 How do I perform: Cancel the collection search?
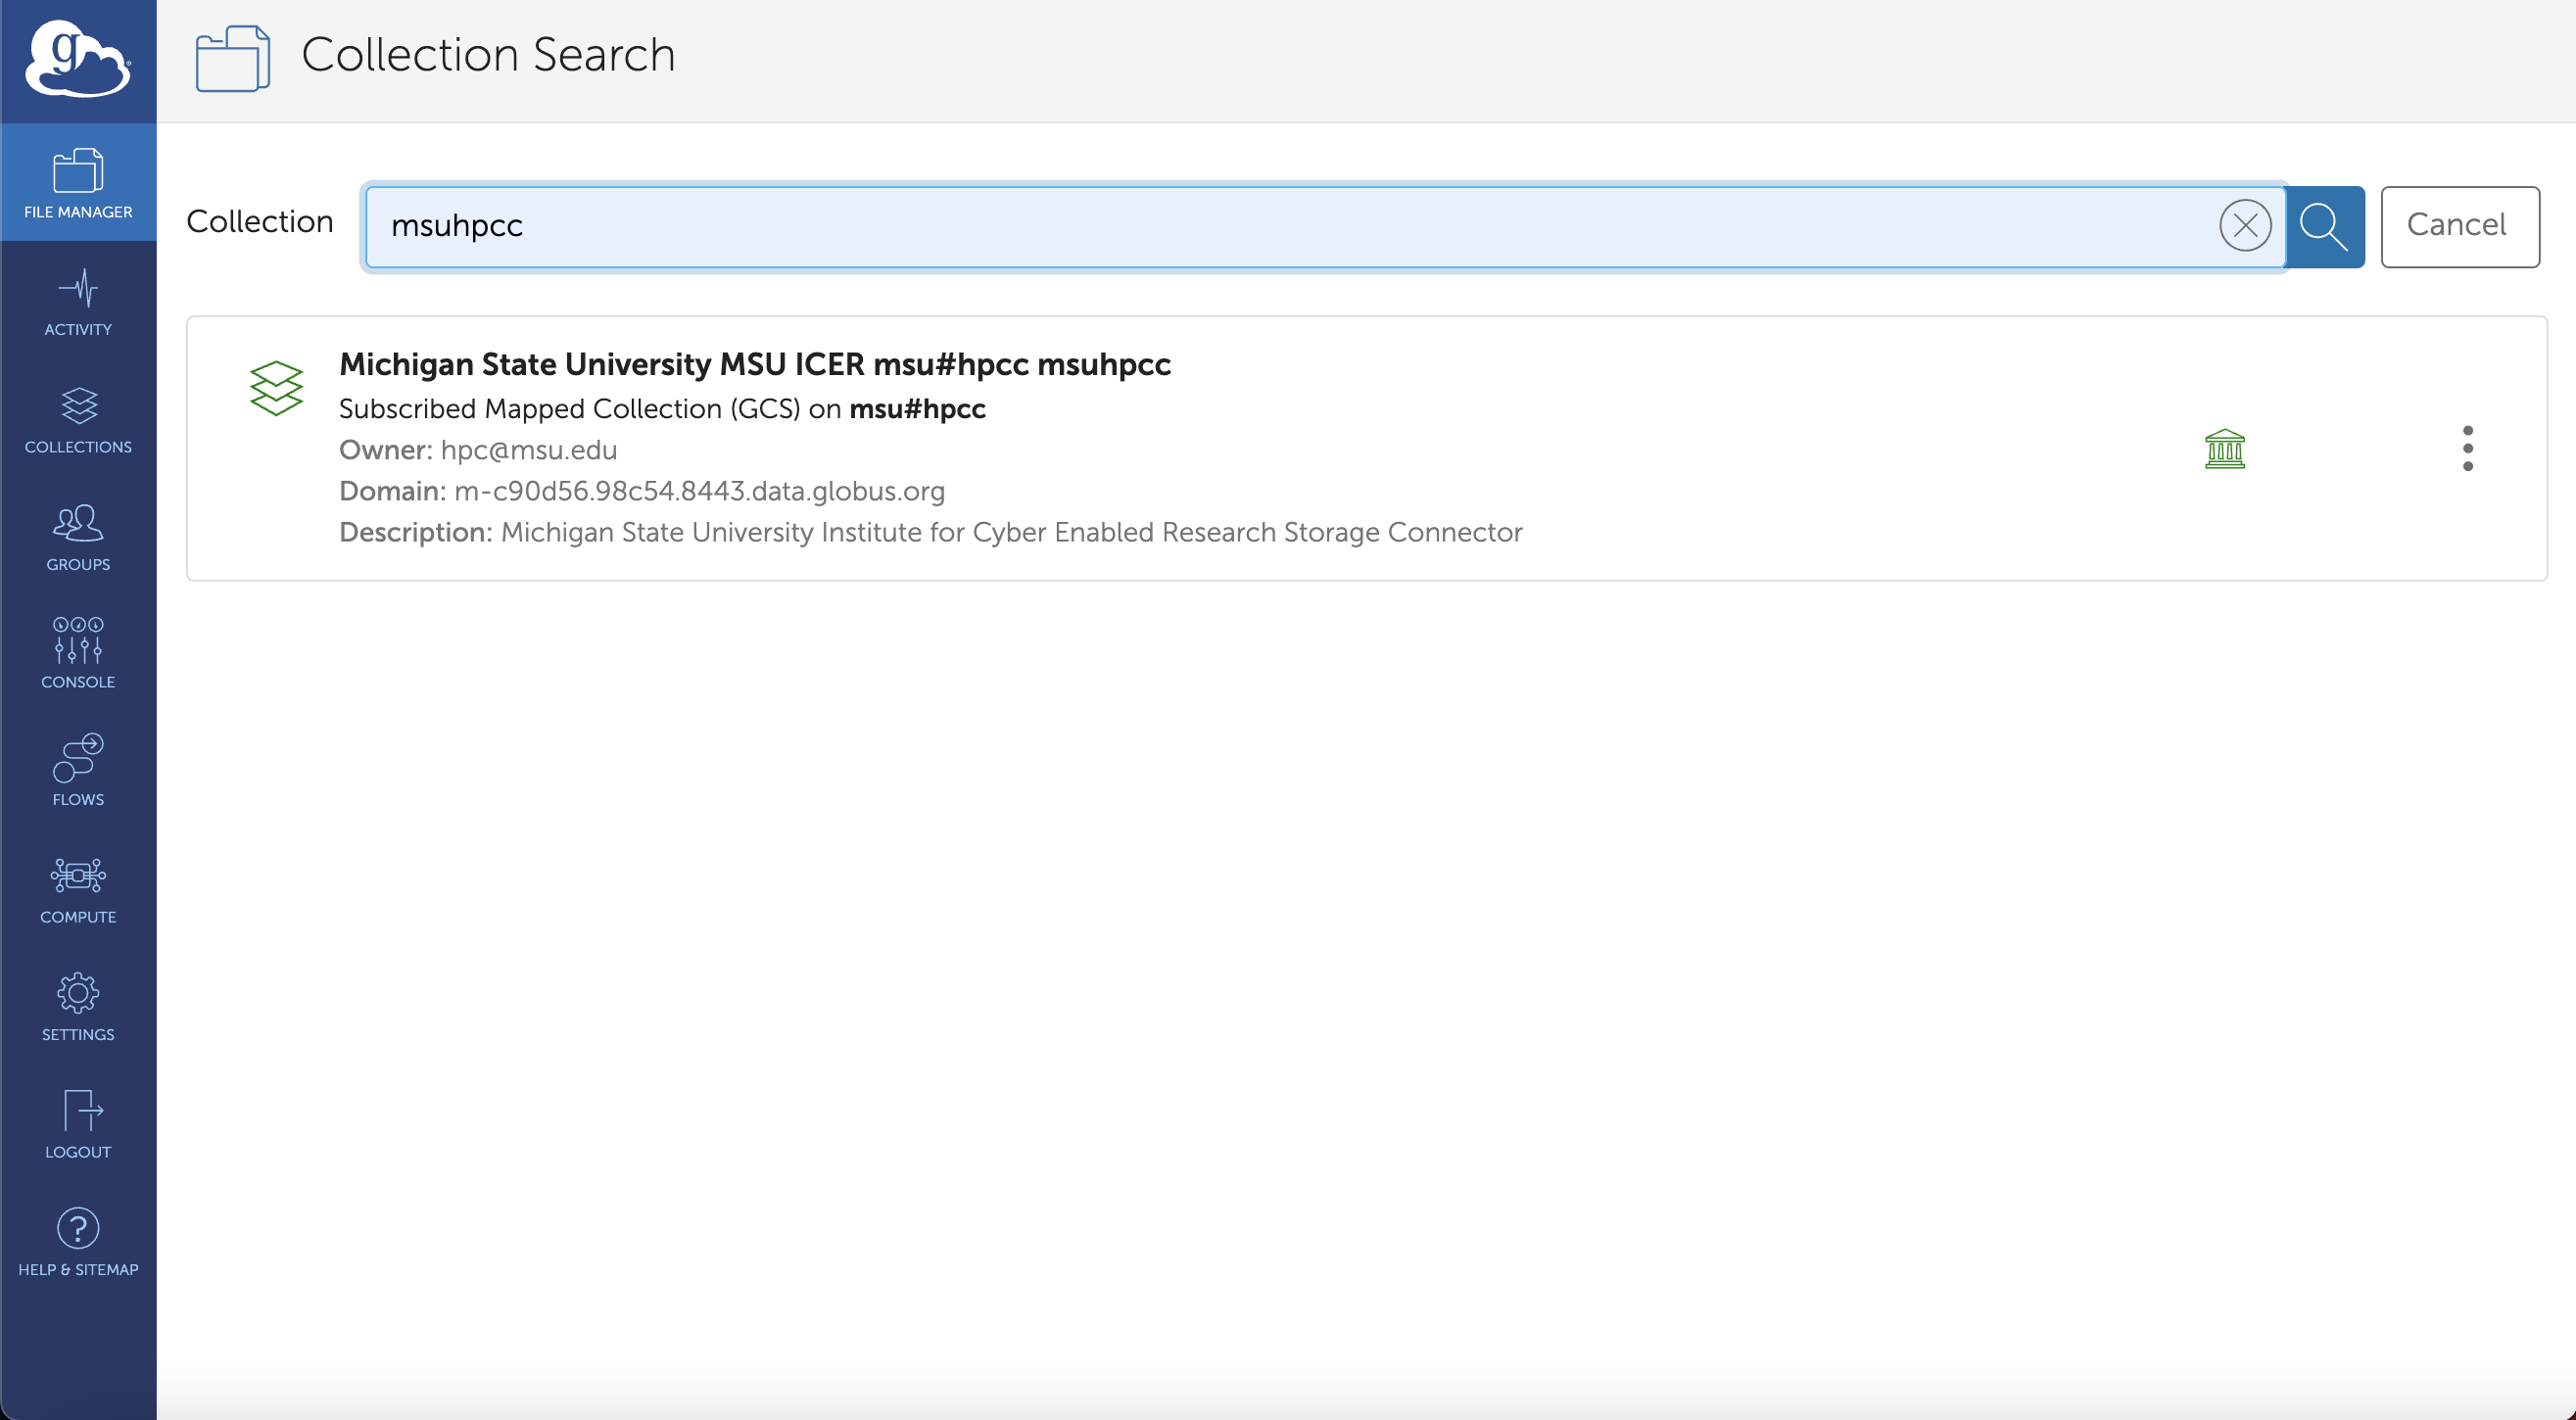(2459, 226)
